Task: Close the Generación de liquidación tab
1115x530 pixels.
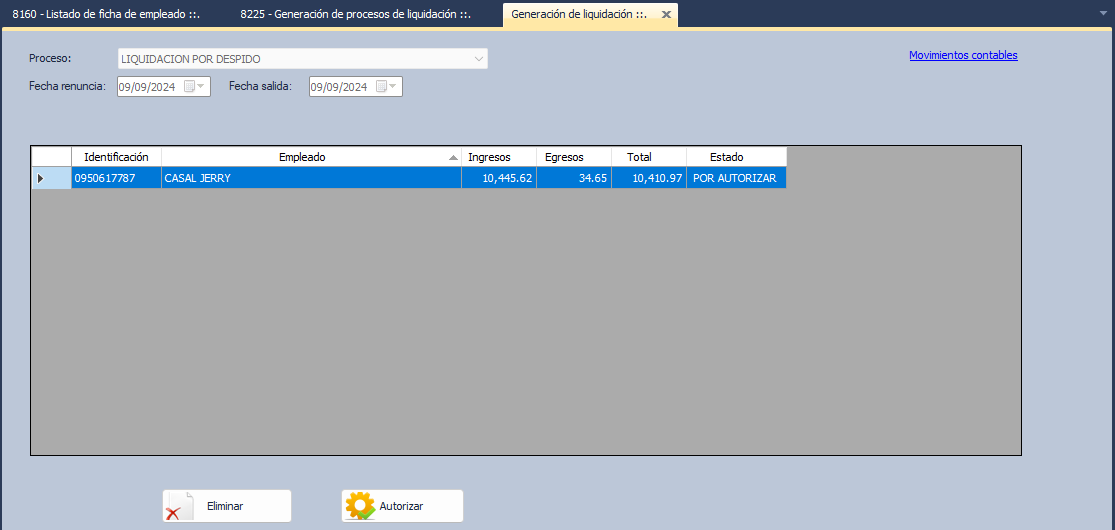Action: click(666, 15)
